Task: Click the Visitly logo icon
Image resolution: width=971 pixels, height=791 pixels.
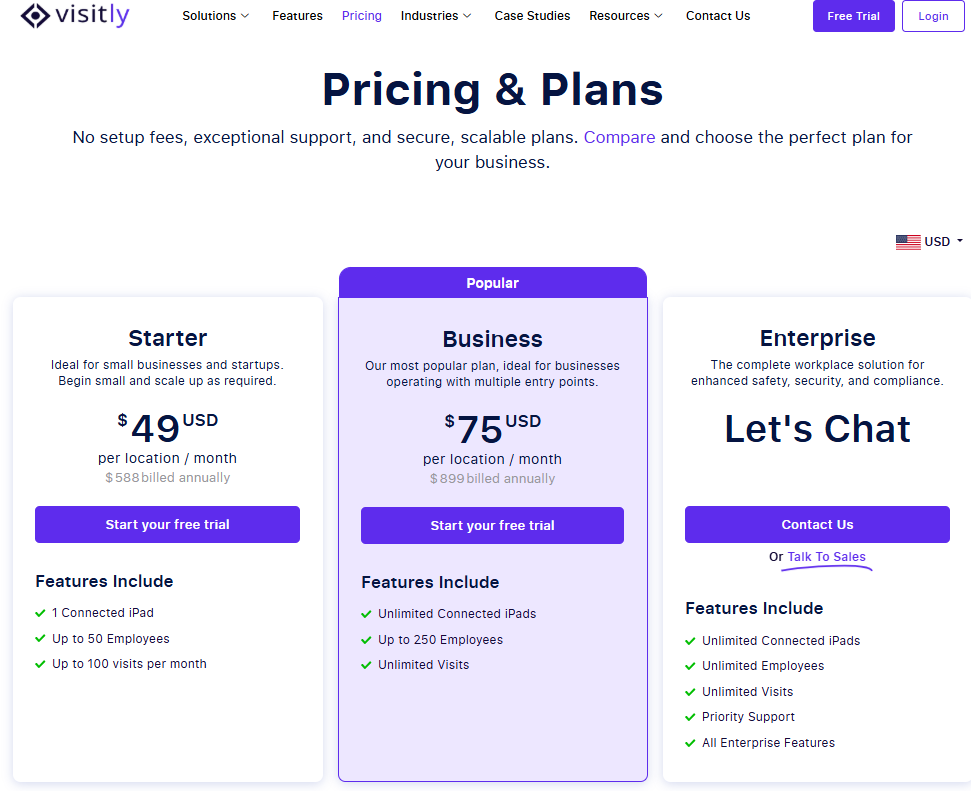Action: (35, 15)
